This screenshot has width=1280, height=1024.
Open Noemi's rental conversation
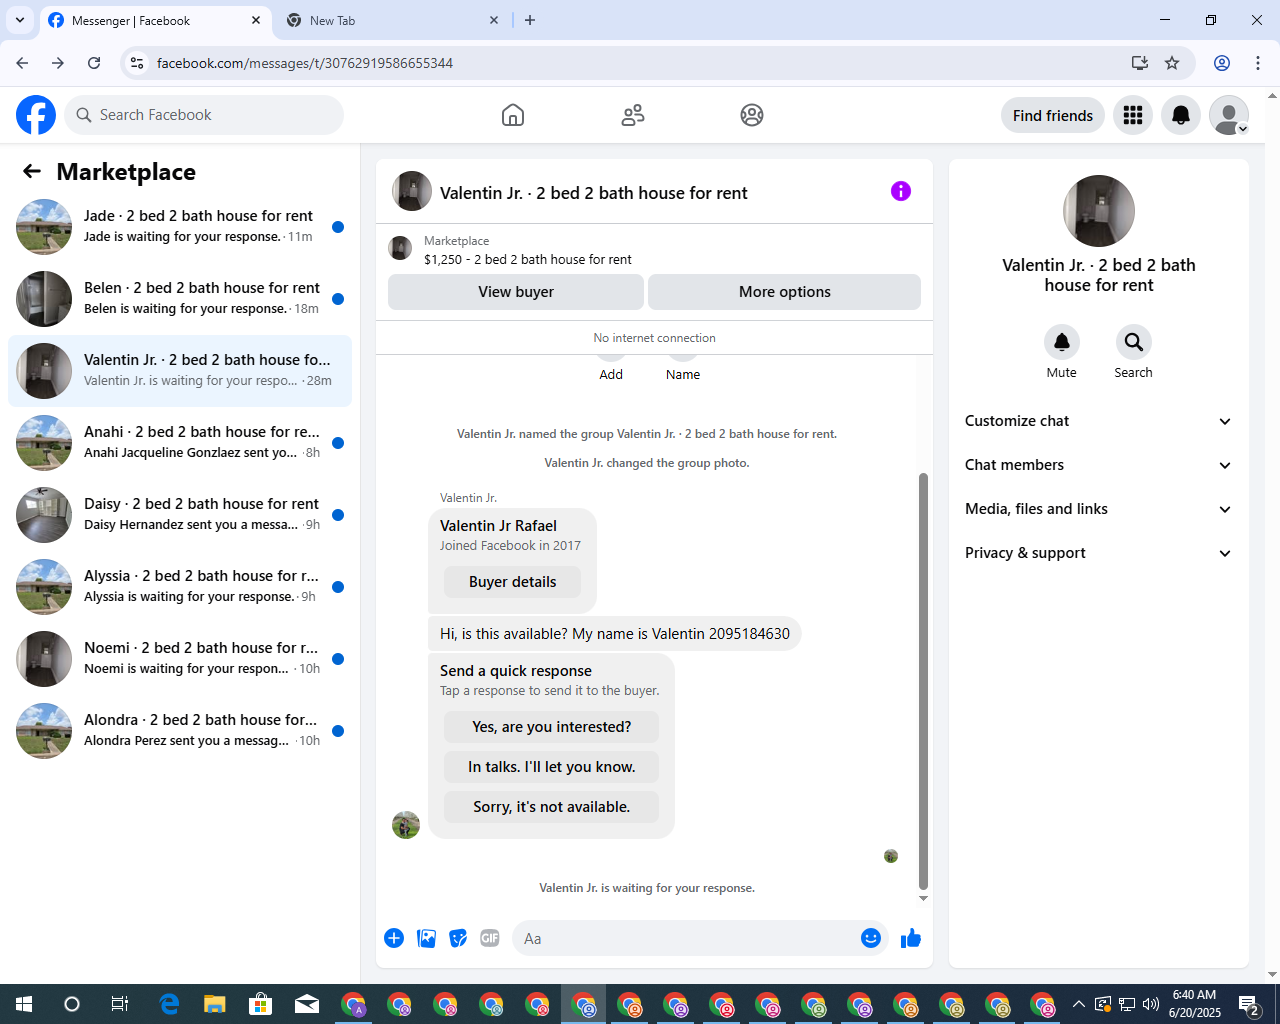pyautogui.click(x=180, y=659)
